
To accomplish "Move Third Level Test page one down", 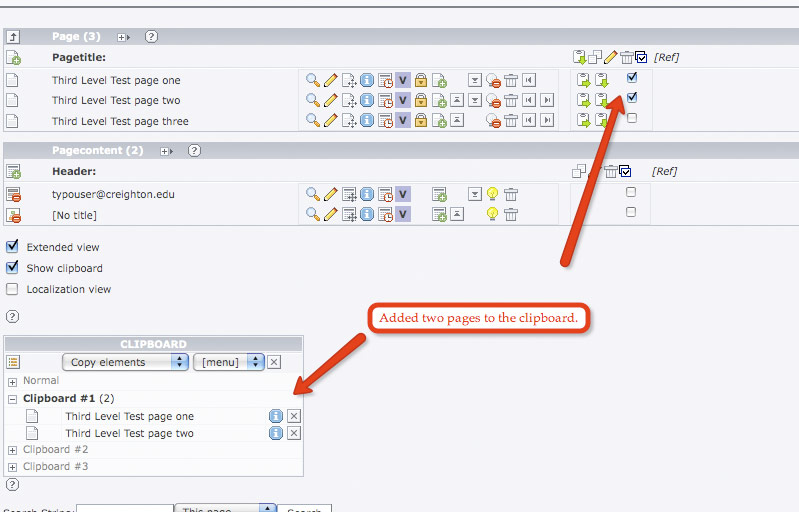I will point(475,80).
